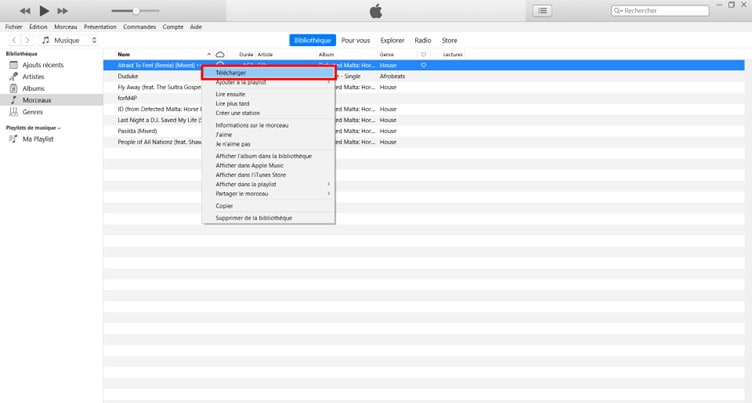
Task: Go back with the left navigation arrow
Action: coord(14,40)
